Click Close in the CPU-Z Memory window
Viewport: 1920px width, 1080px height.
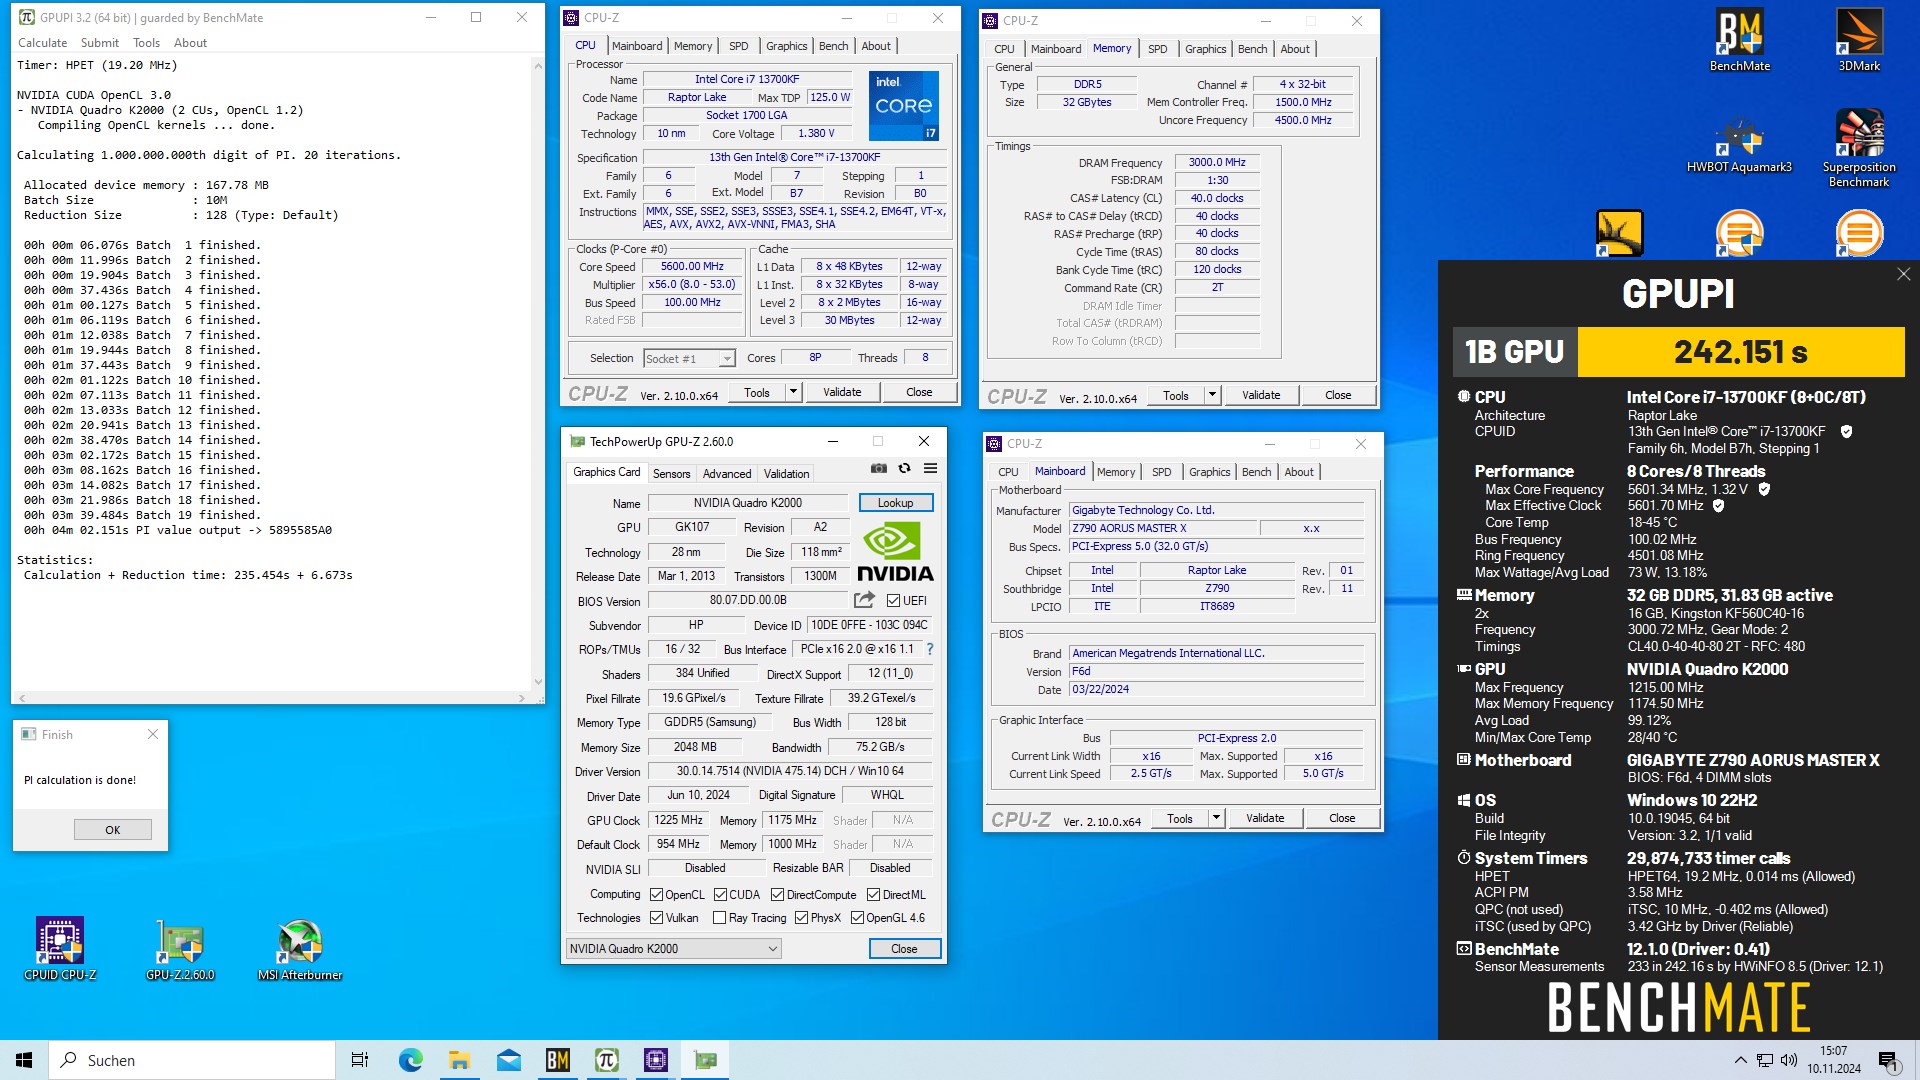(1338, 395)
